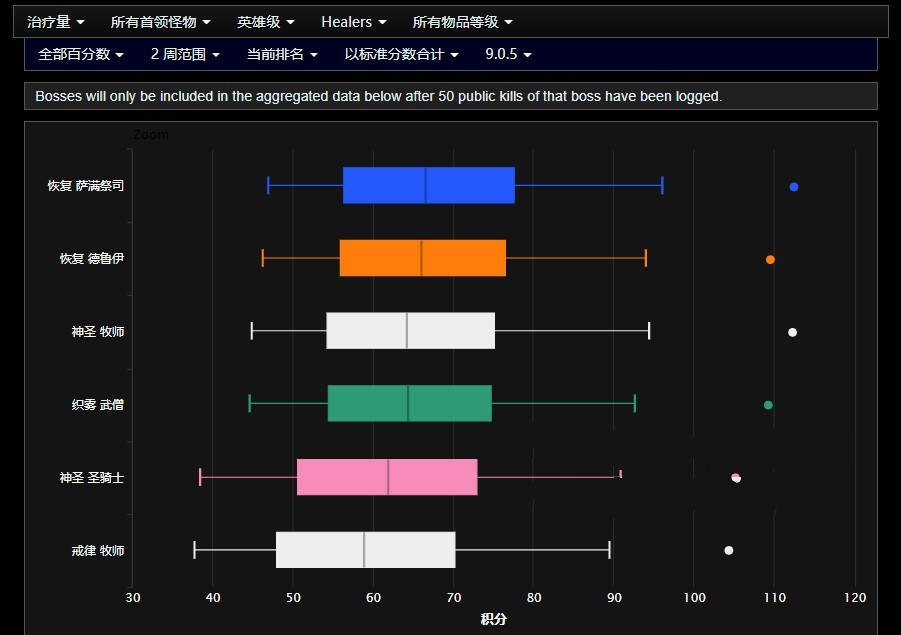The height and width of the screenshot is (635, 901).
Task: Click the white 戒律 牧师 box bar
Action: pyautogui.click(x=365, y=550)
